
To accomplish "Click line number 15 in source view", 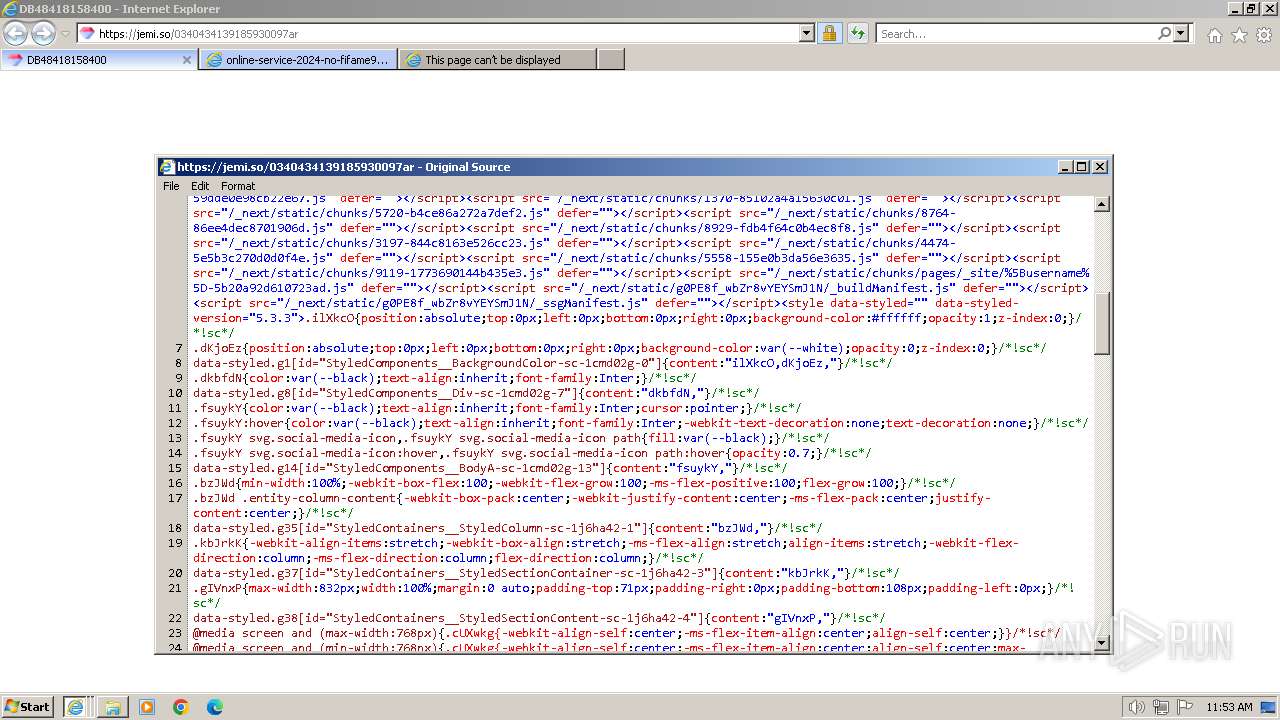I will click(176, 468).
